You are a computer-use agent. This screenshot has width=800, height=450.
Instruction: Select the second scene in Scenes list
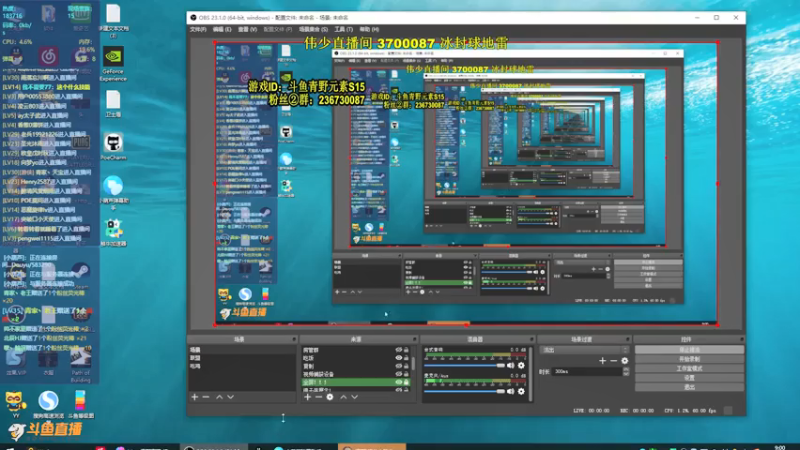click(242, 358)
